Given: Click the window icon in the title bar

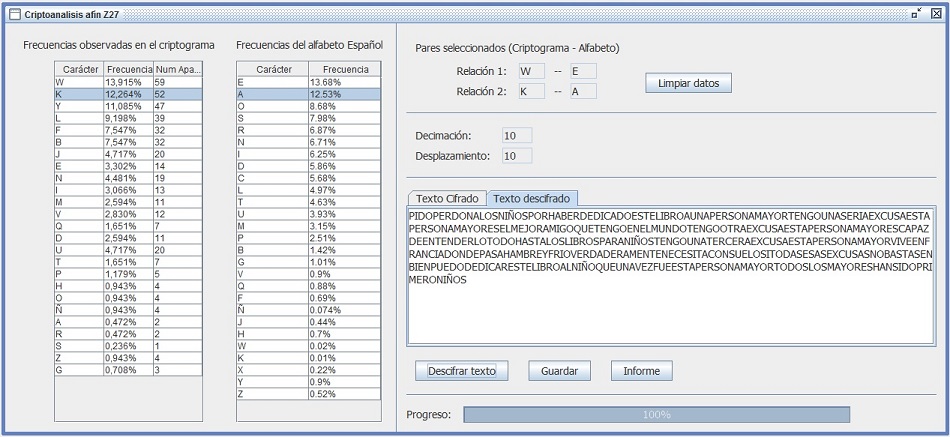Looking at the screenshot, I should coord(14,14).
